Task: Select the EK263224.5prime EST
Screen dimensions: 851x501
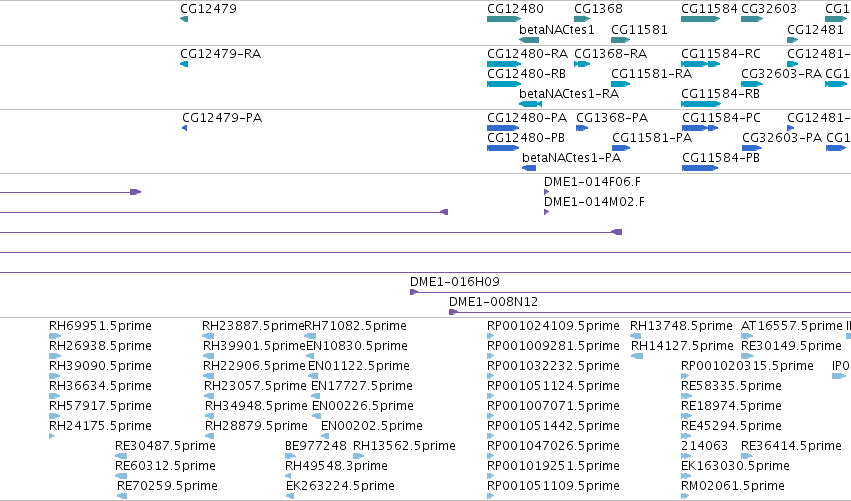Action: click(x=290, y=496)
